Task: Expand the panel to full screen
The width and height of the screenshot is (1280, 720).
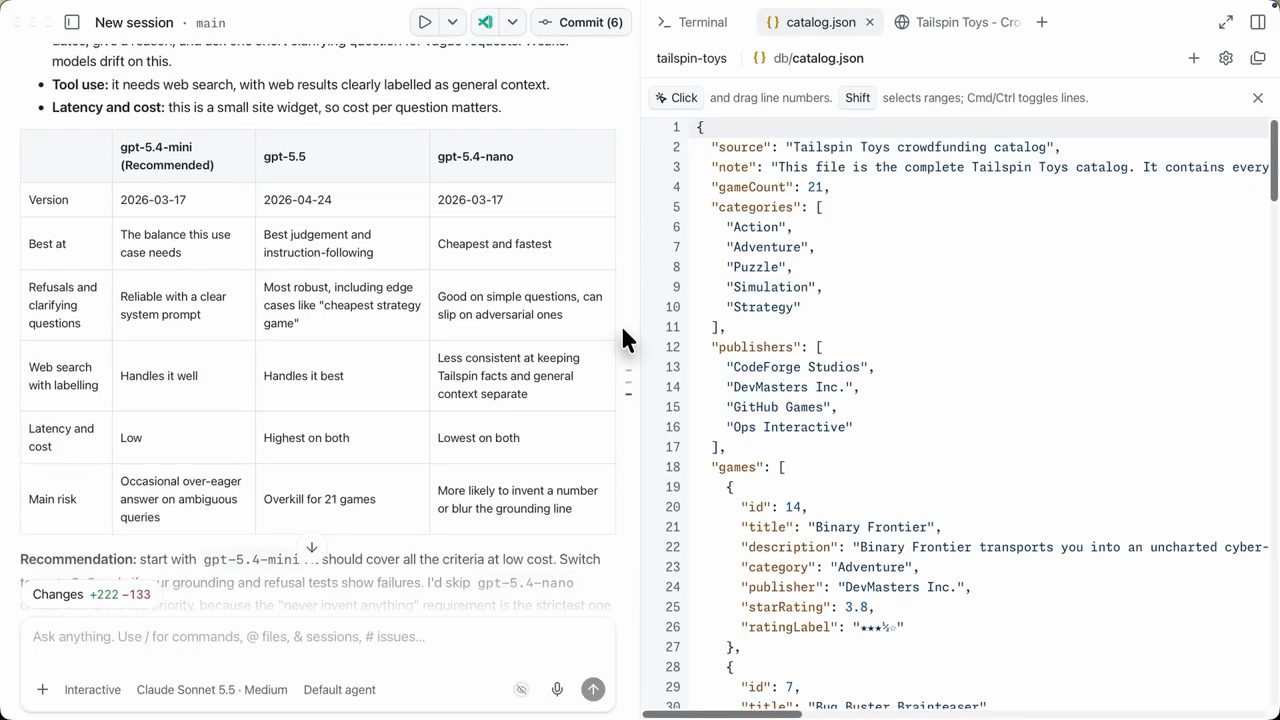Action: (x=1226, y=22)
